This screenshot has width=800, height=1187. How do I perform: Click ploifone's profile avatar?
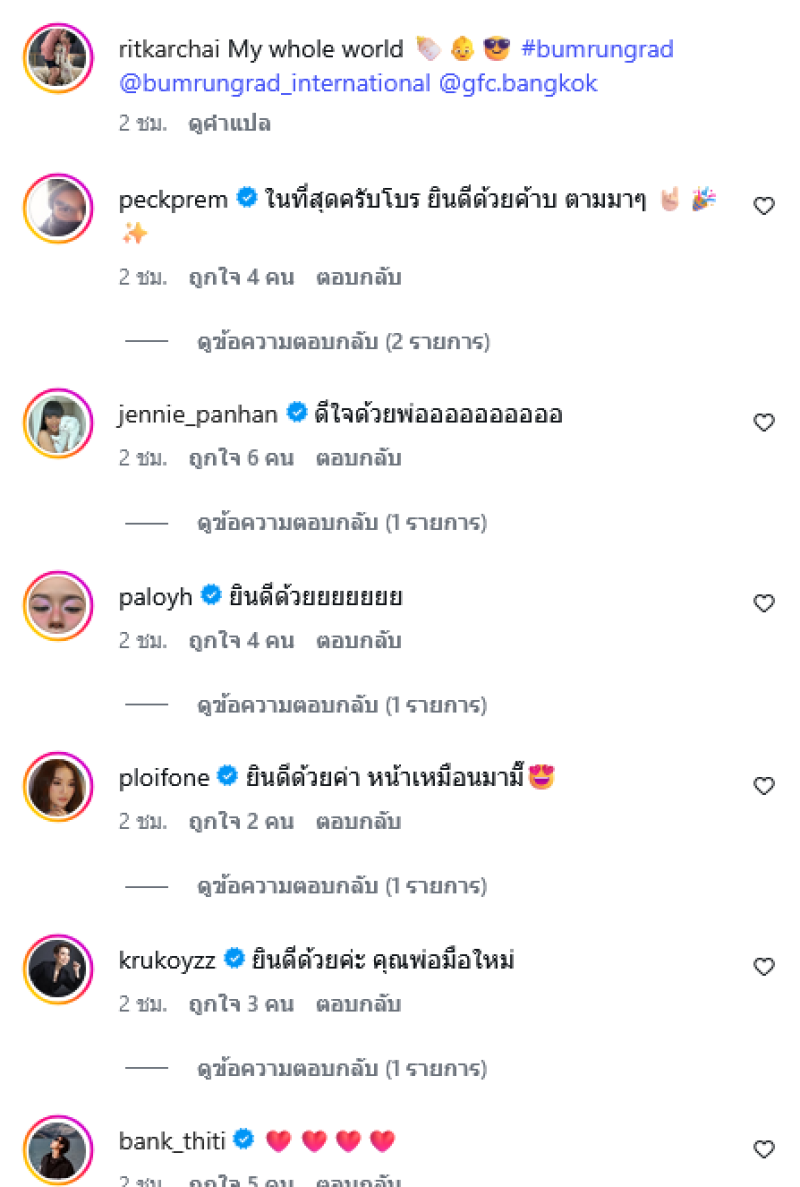[x=58, y=786]
